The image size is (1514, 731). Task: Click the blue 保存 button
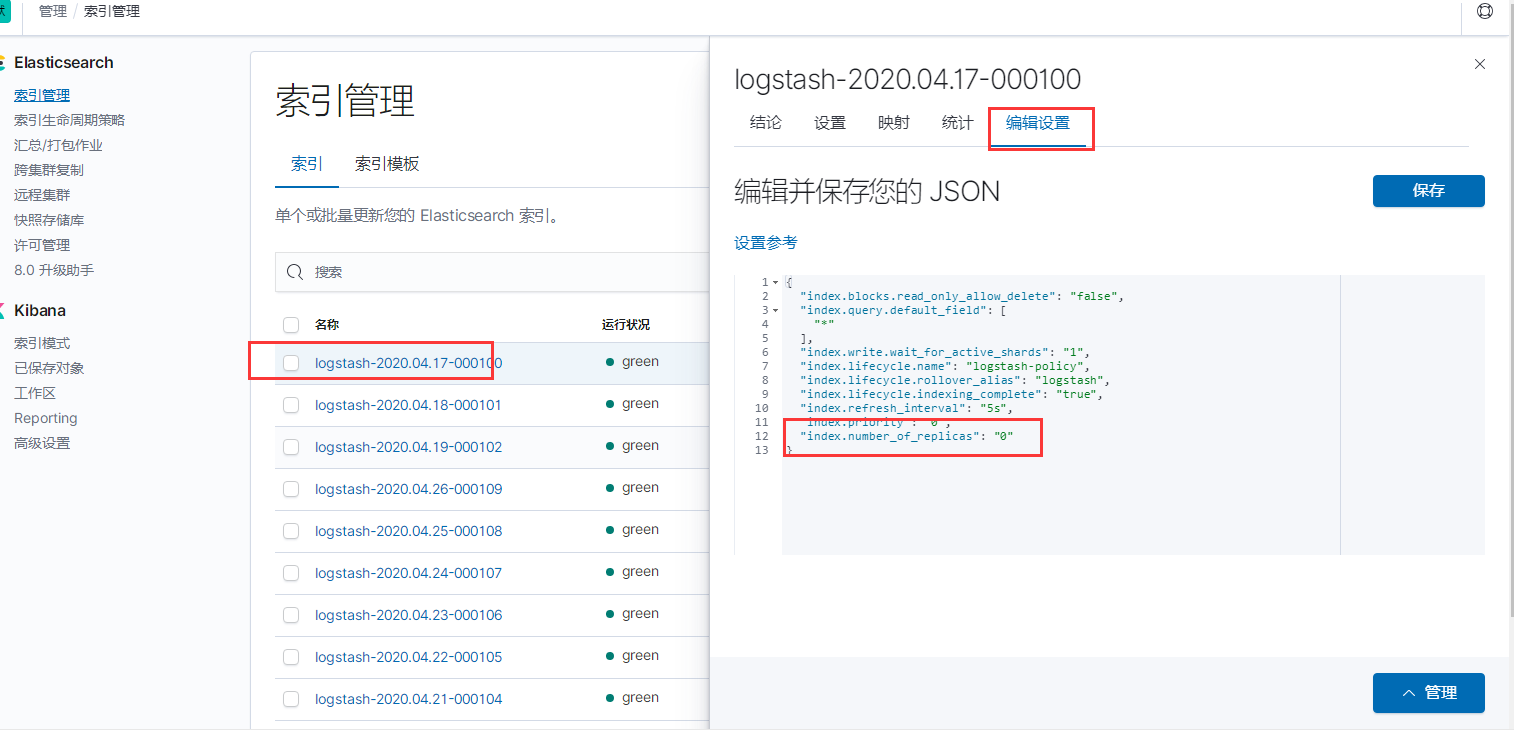1428,191
